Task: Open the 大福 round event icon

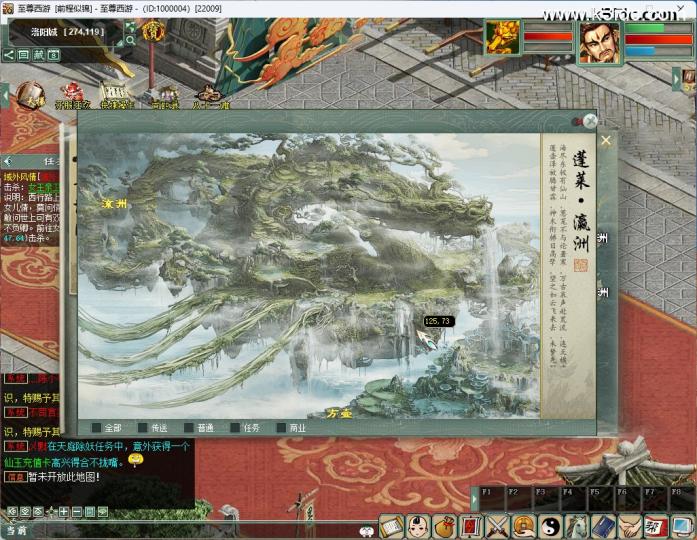Action: (30, 95)
